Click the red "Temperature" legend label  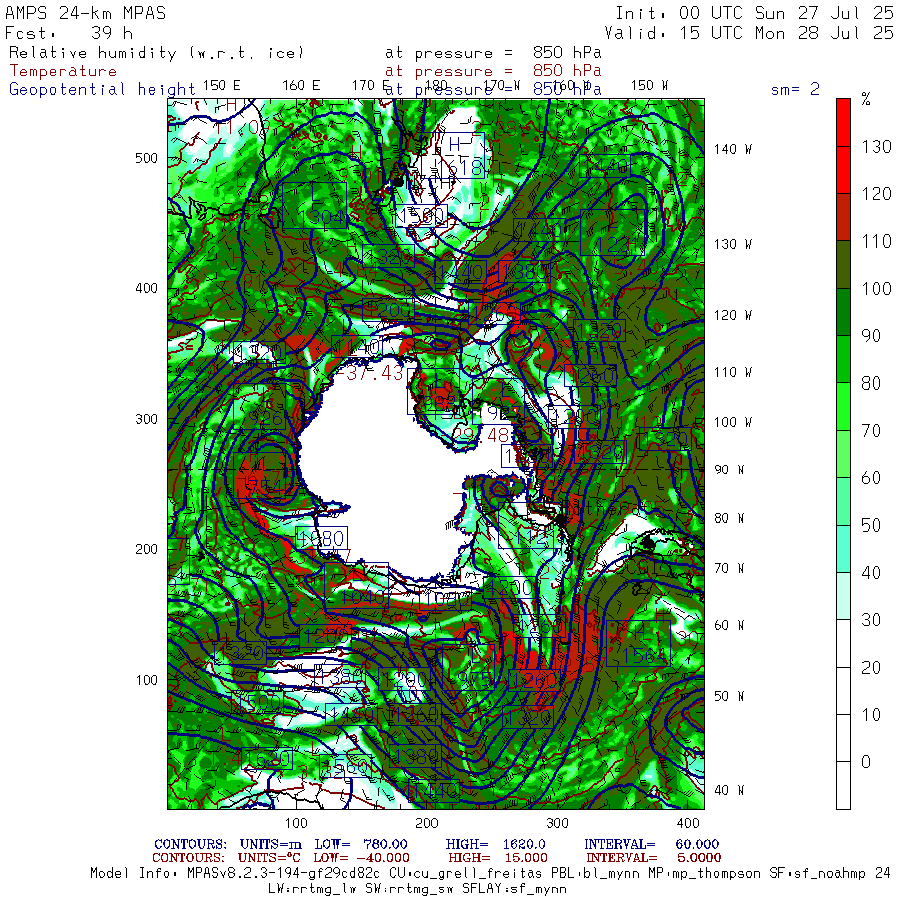click(63, 71)
